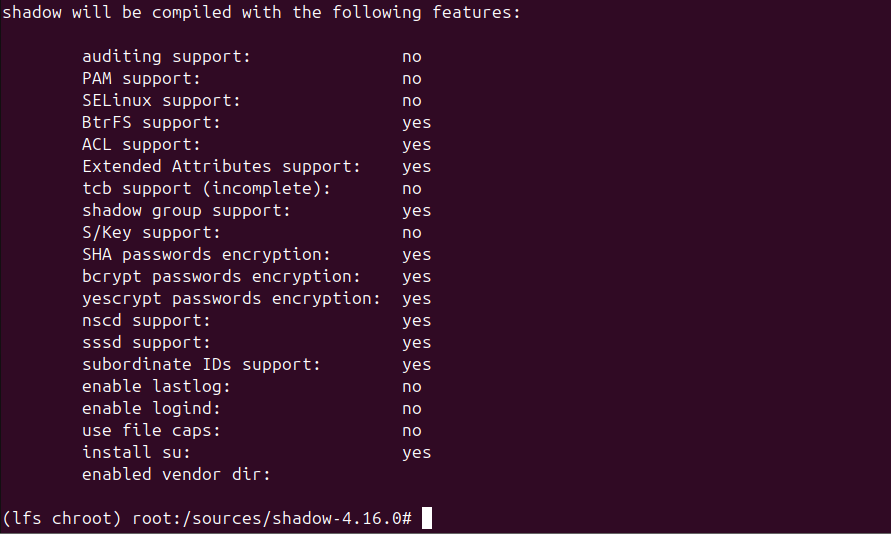Click the 'no' value beside enable lastlog
This screenshot has width=891, height=534.
pyautogui.click(x=411, y=387)
